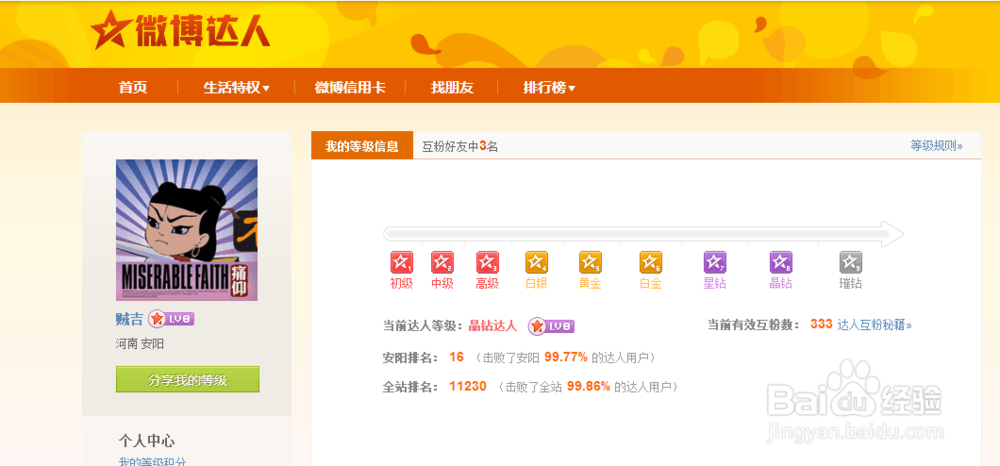Click the 333 mutual fans count
The height and width of the screenshot is (466, 1000).
point(821,324)
